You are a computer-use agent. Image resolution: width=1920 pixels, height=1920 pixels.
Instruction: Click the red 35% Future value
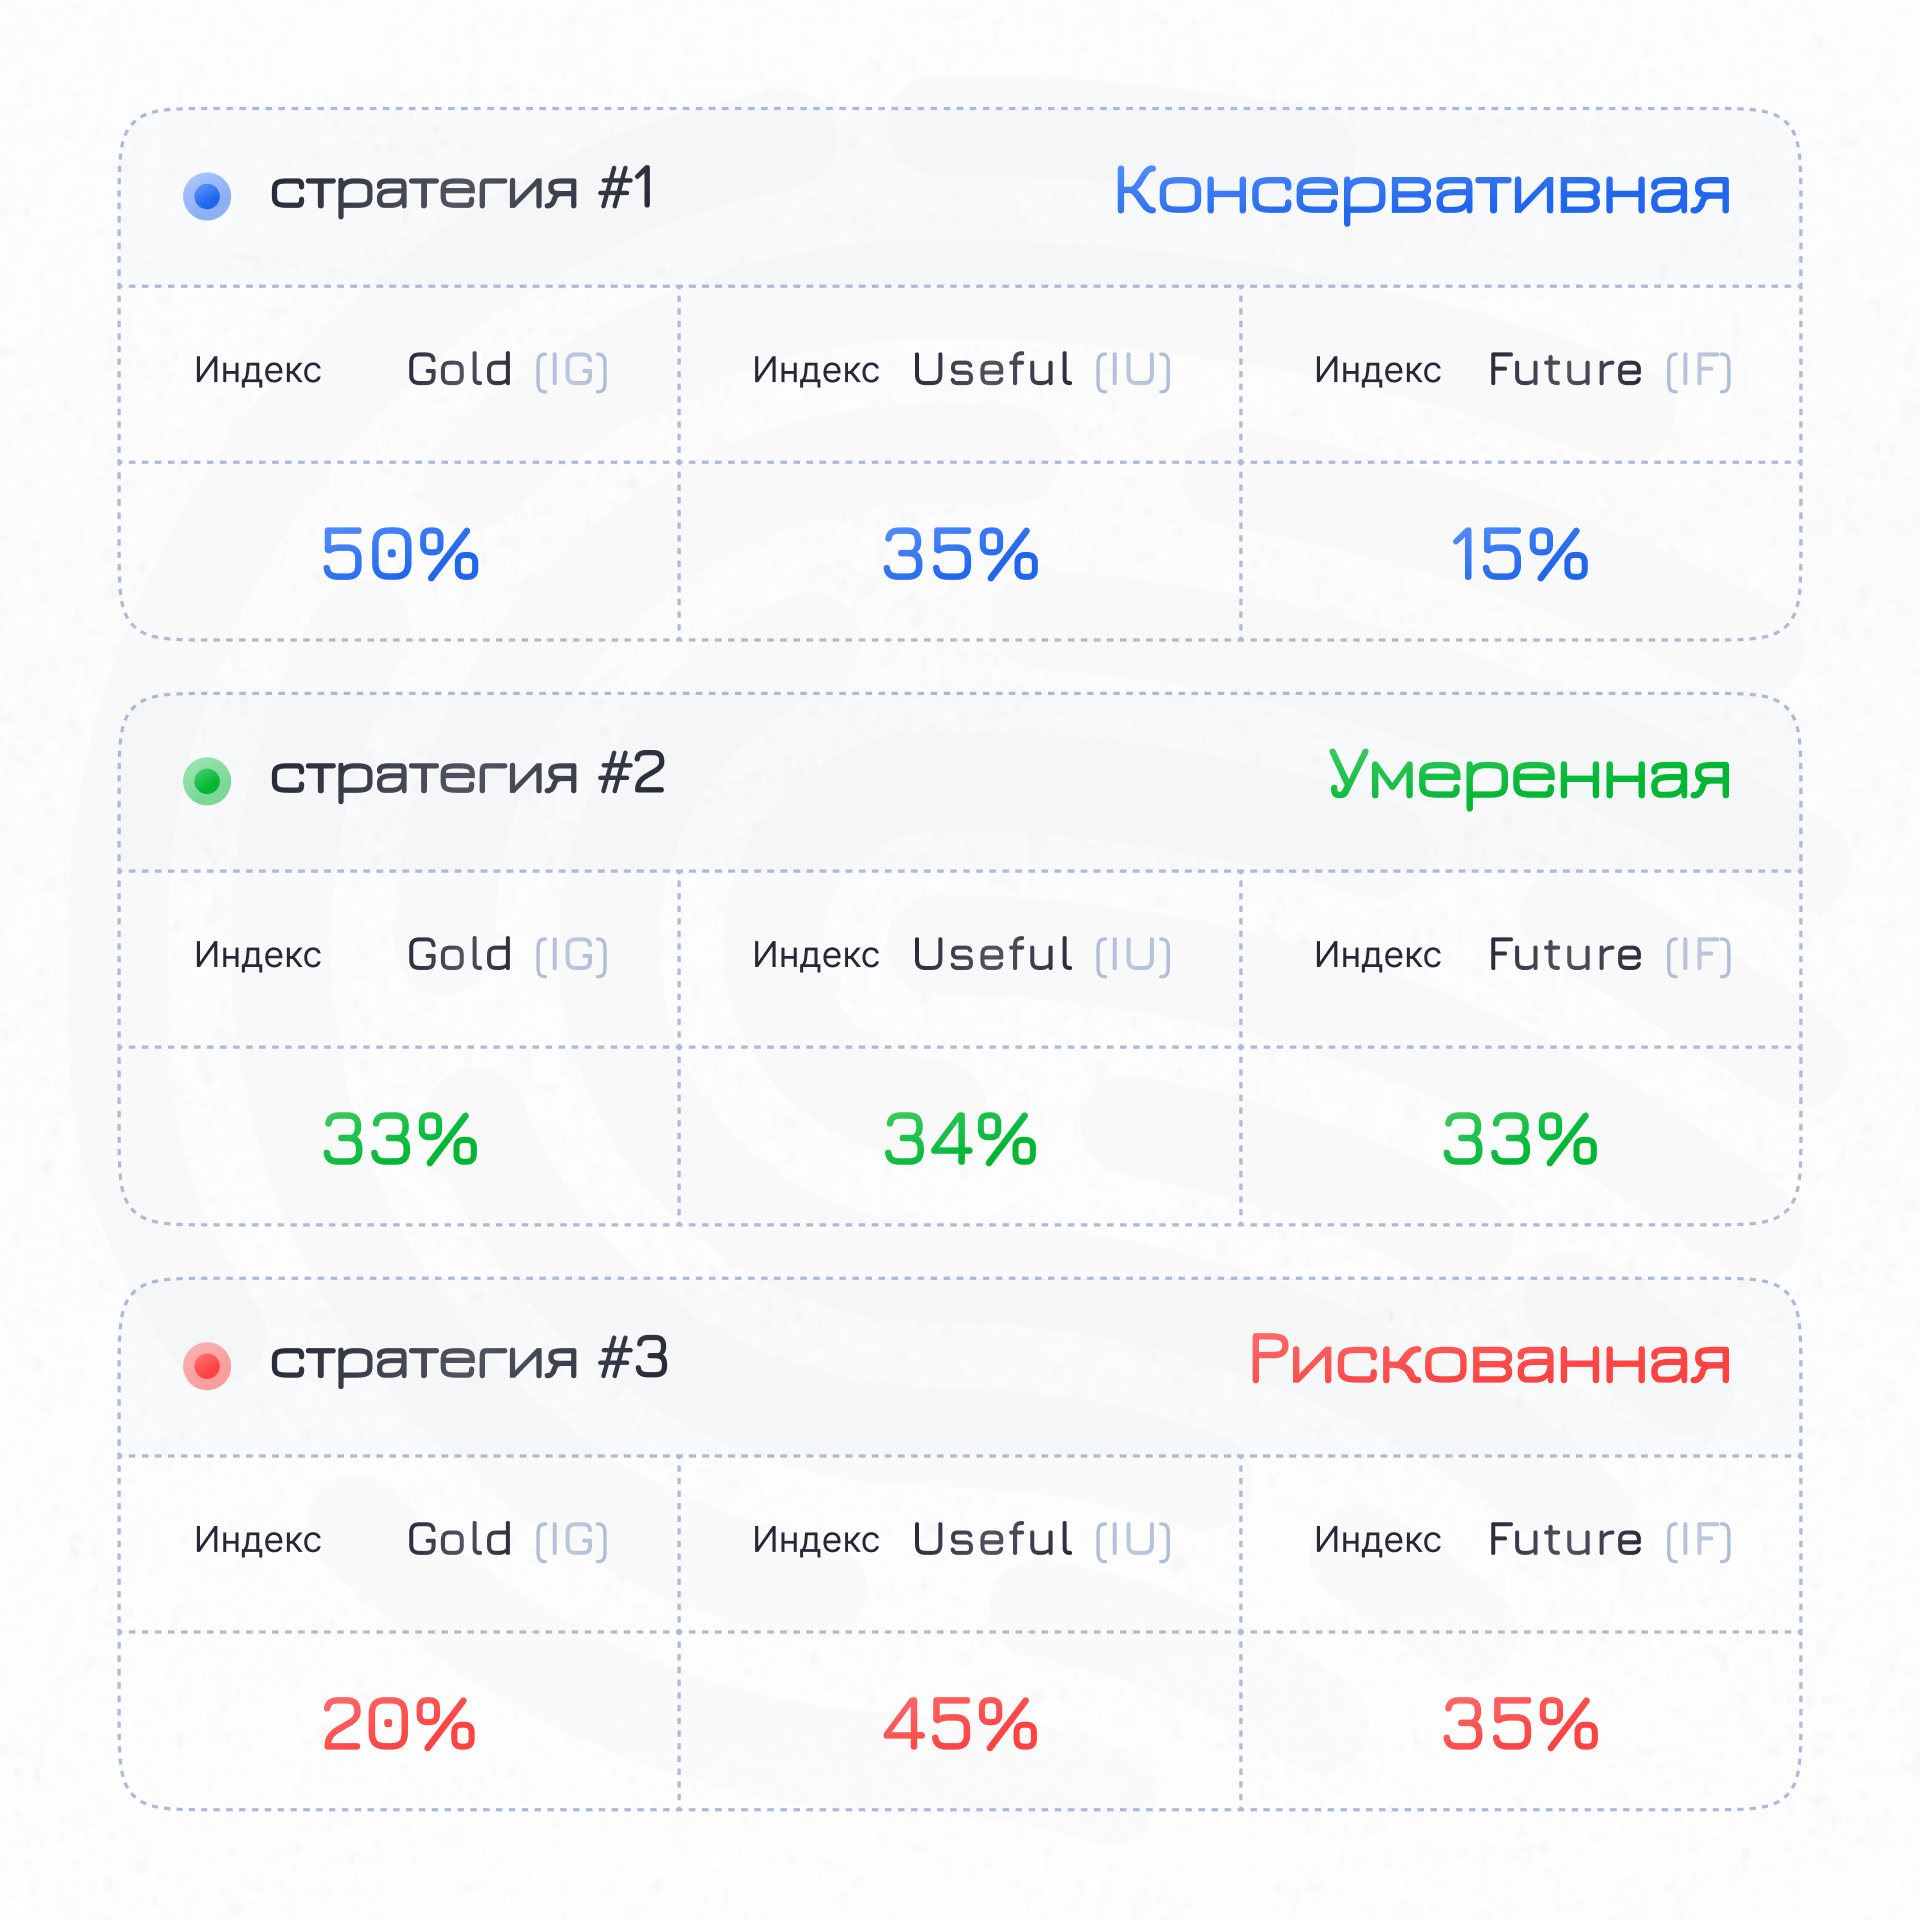point(1520,1724)
